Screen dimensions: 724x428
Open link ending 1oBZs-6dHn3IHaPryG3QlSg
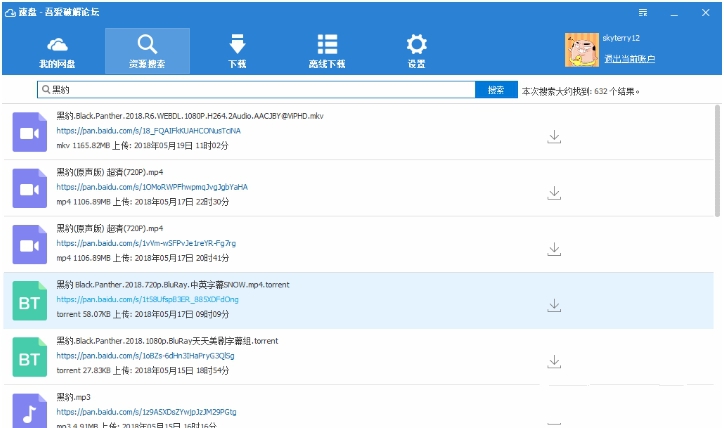[145, 356]
